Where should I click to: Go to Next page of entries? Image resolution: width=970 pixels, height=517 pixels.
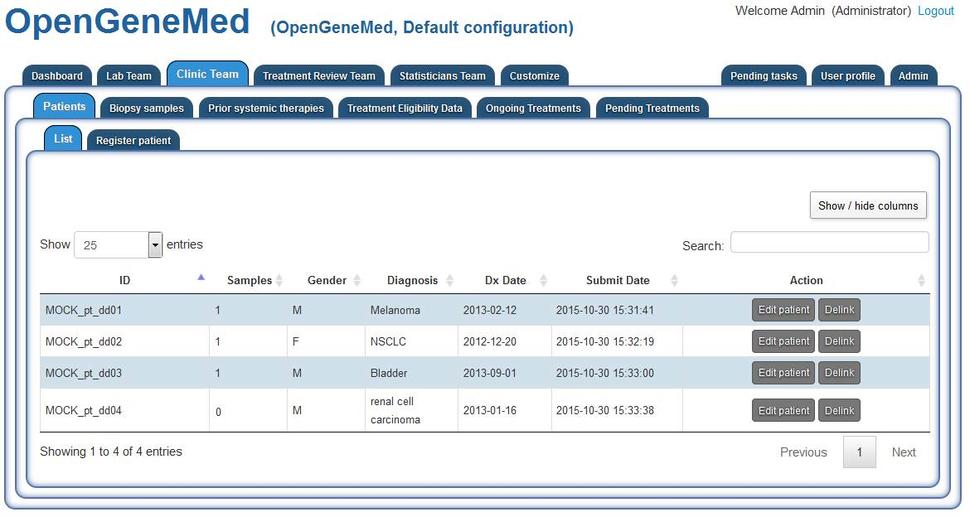[x=903, y=452]
